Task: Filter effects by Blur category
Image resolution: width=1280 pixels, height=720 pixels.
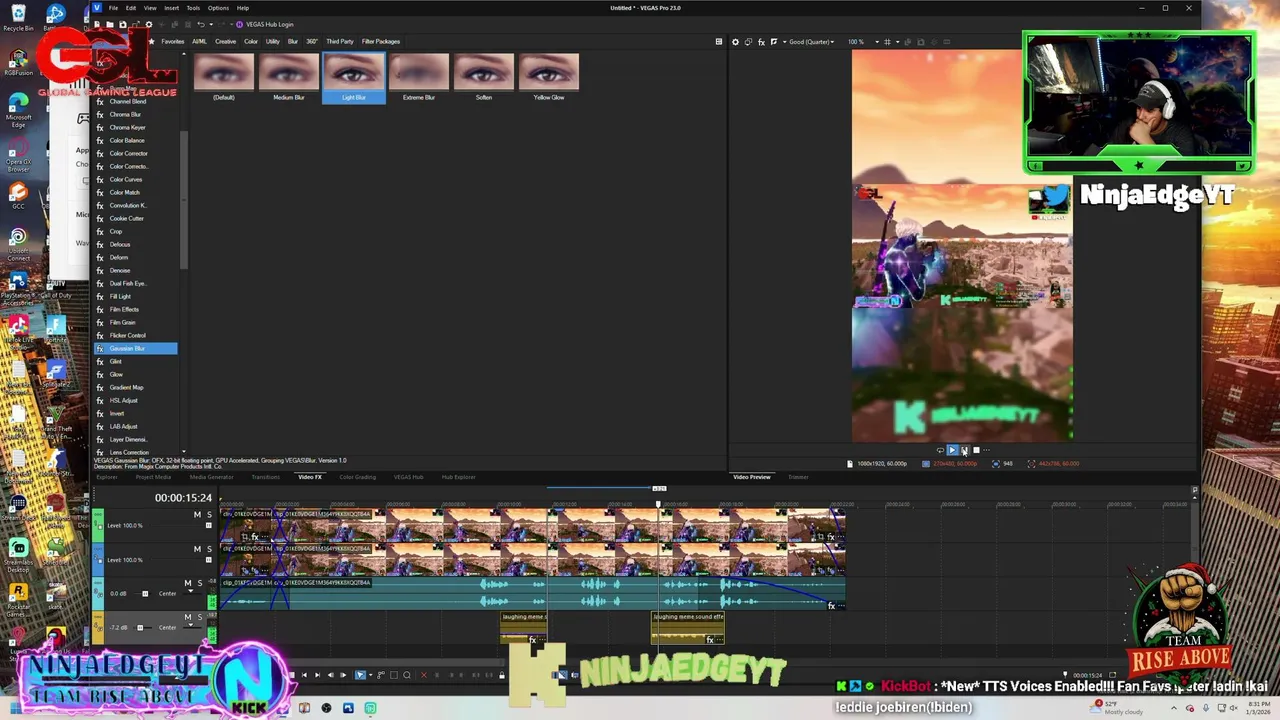Action: point(293,41)
